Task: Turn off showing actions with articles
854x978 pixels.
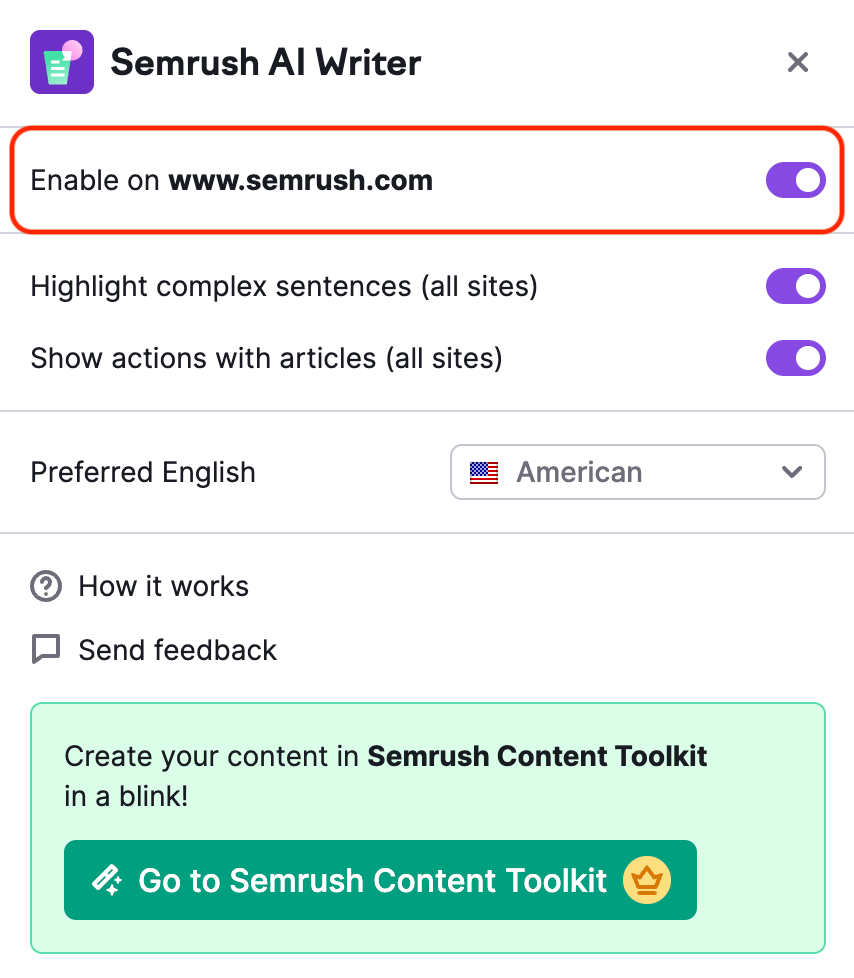Action: click(x=795, y=358)
